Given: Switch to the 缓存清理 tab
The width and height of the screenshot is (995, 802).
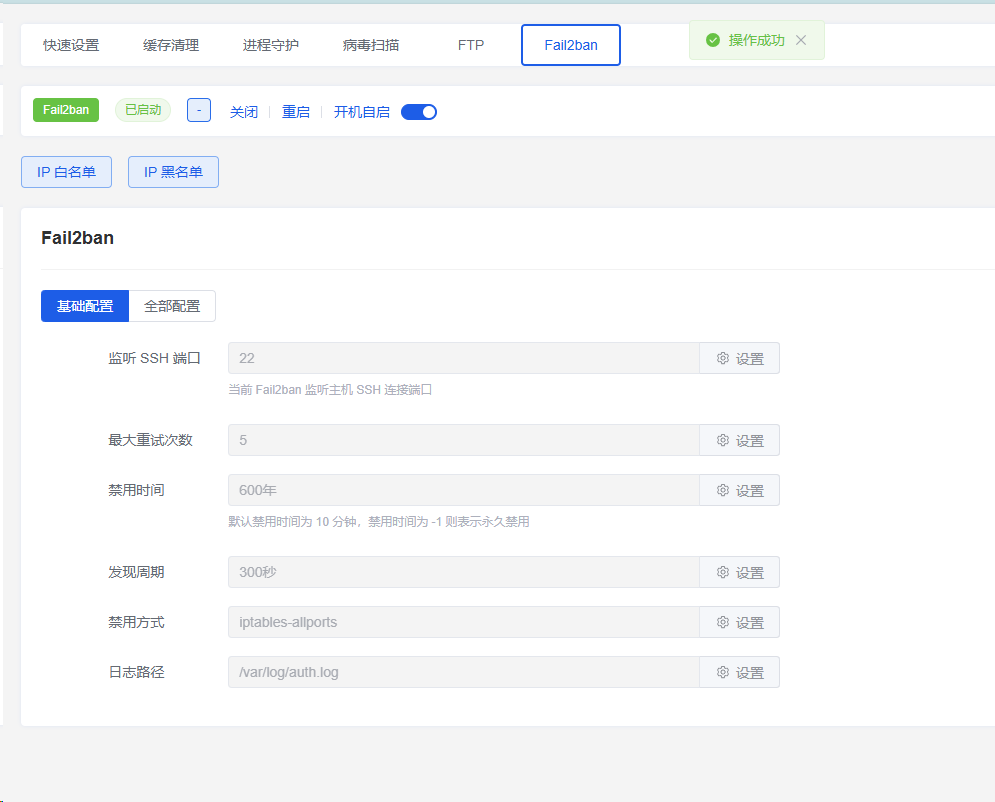Looking at the screenshot, I should pos(171,45).
